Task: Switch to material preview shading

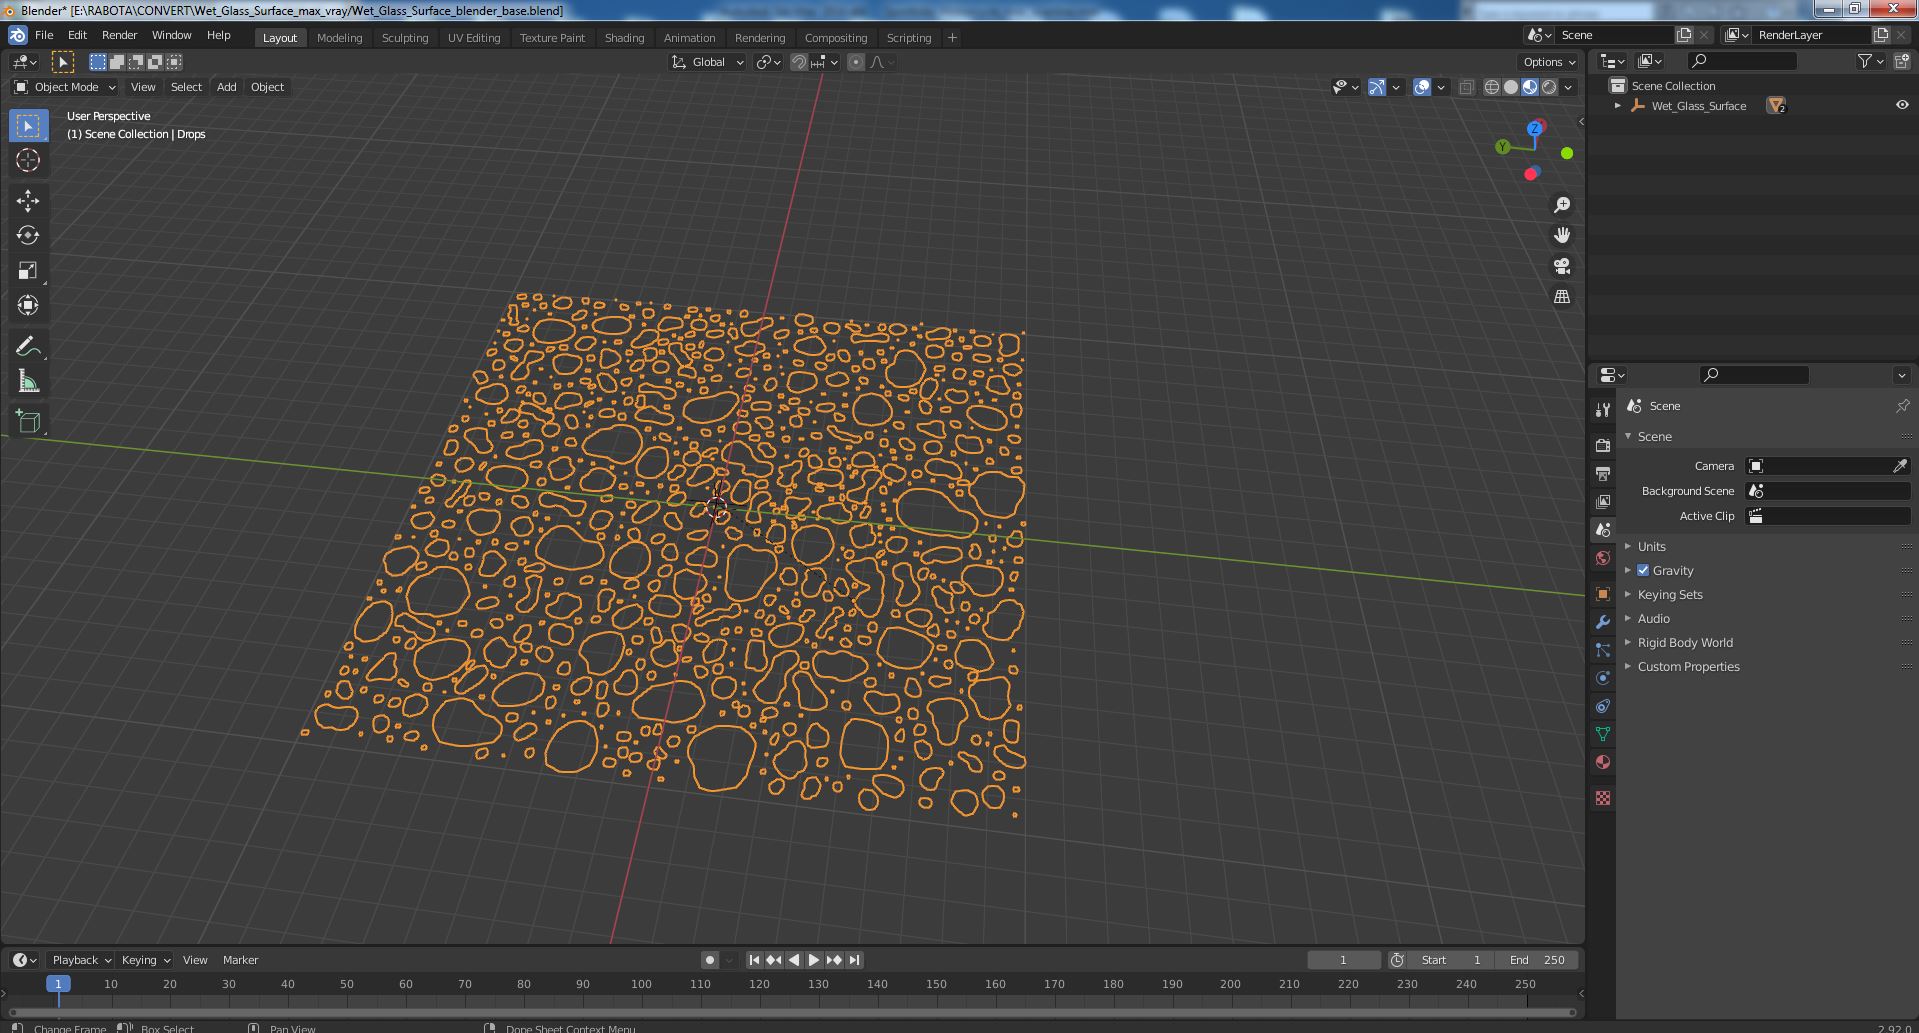Action: pos(1530,87)
